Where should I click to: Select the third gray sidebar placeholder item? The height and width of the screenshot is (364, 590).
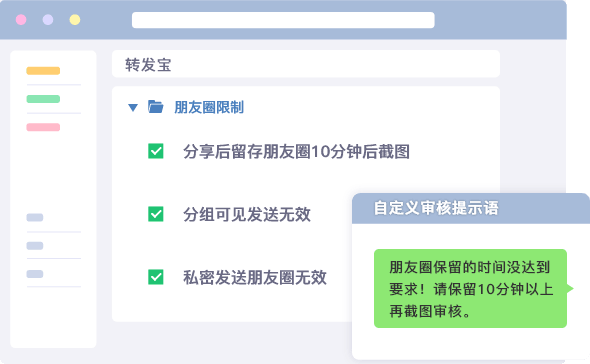[35, 274]
